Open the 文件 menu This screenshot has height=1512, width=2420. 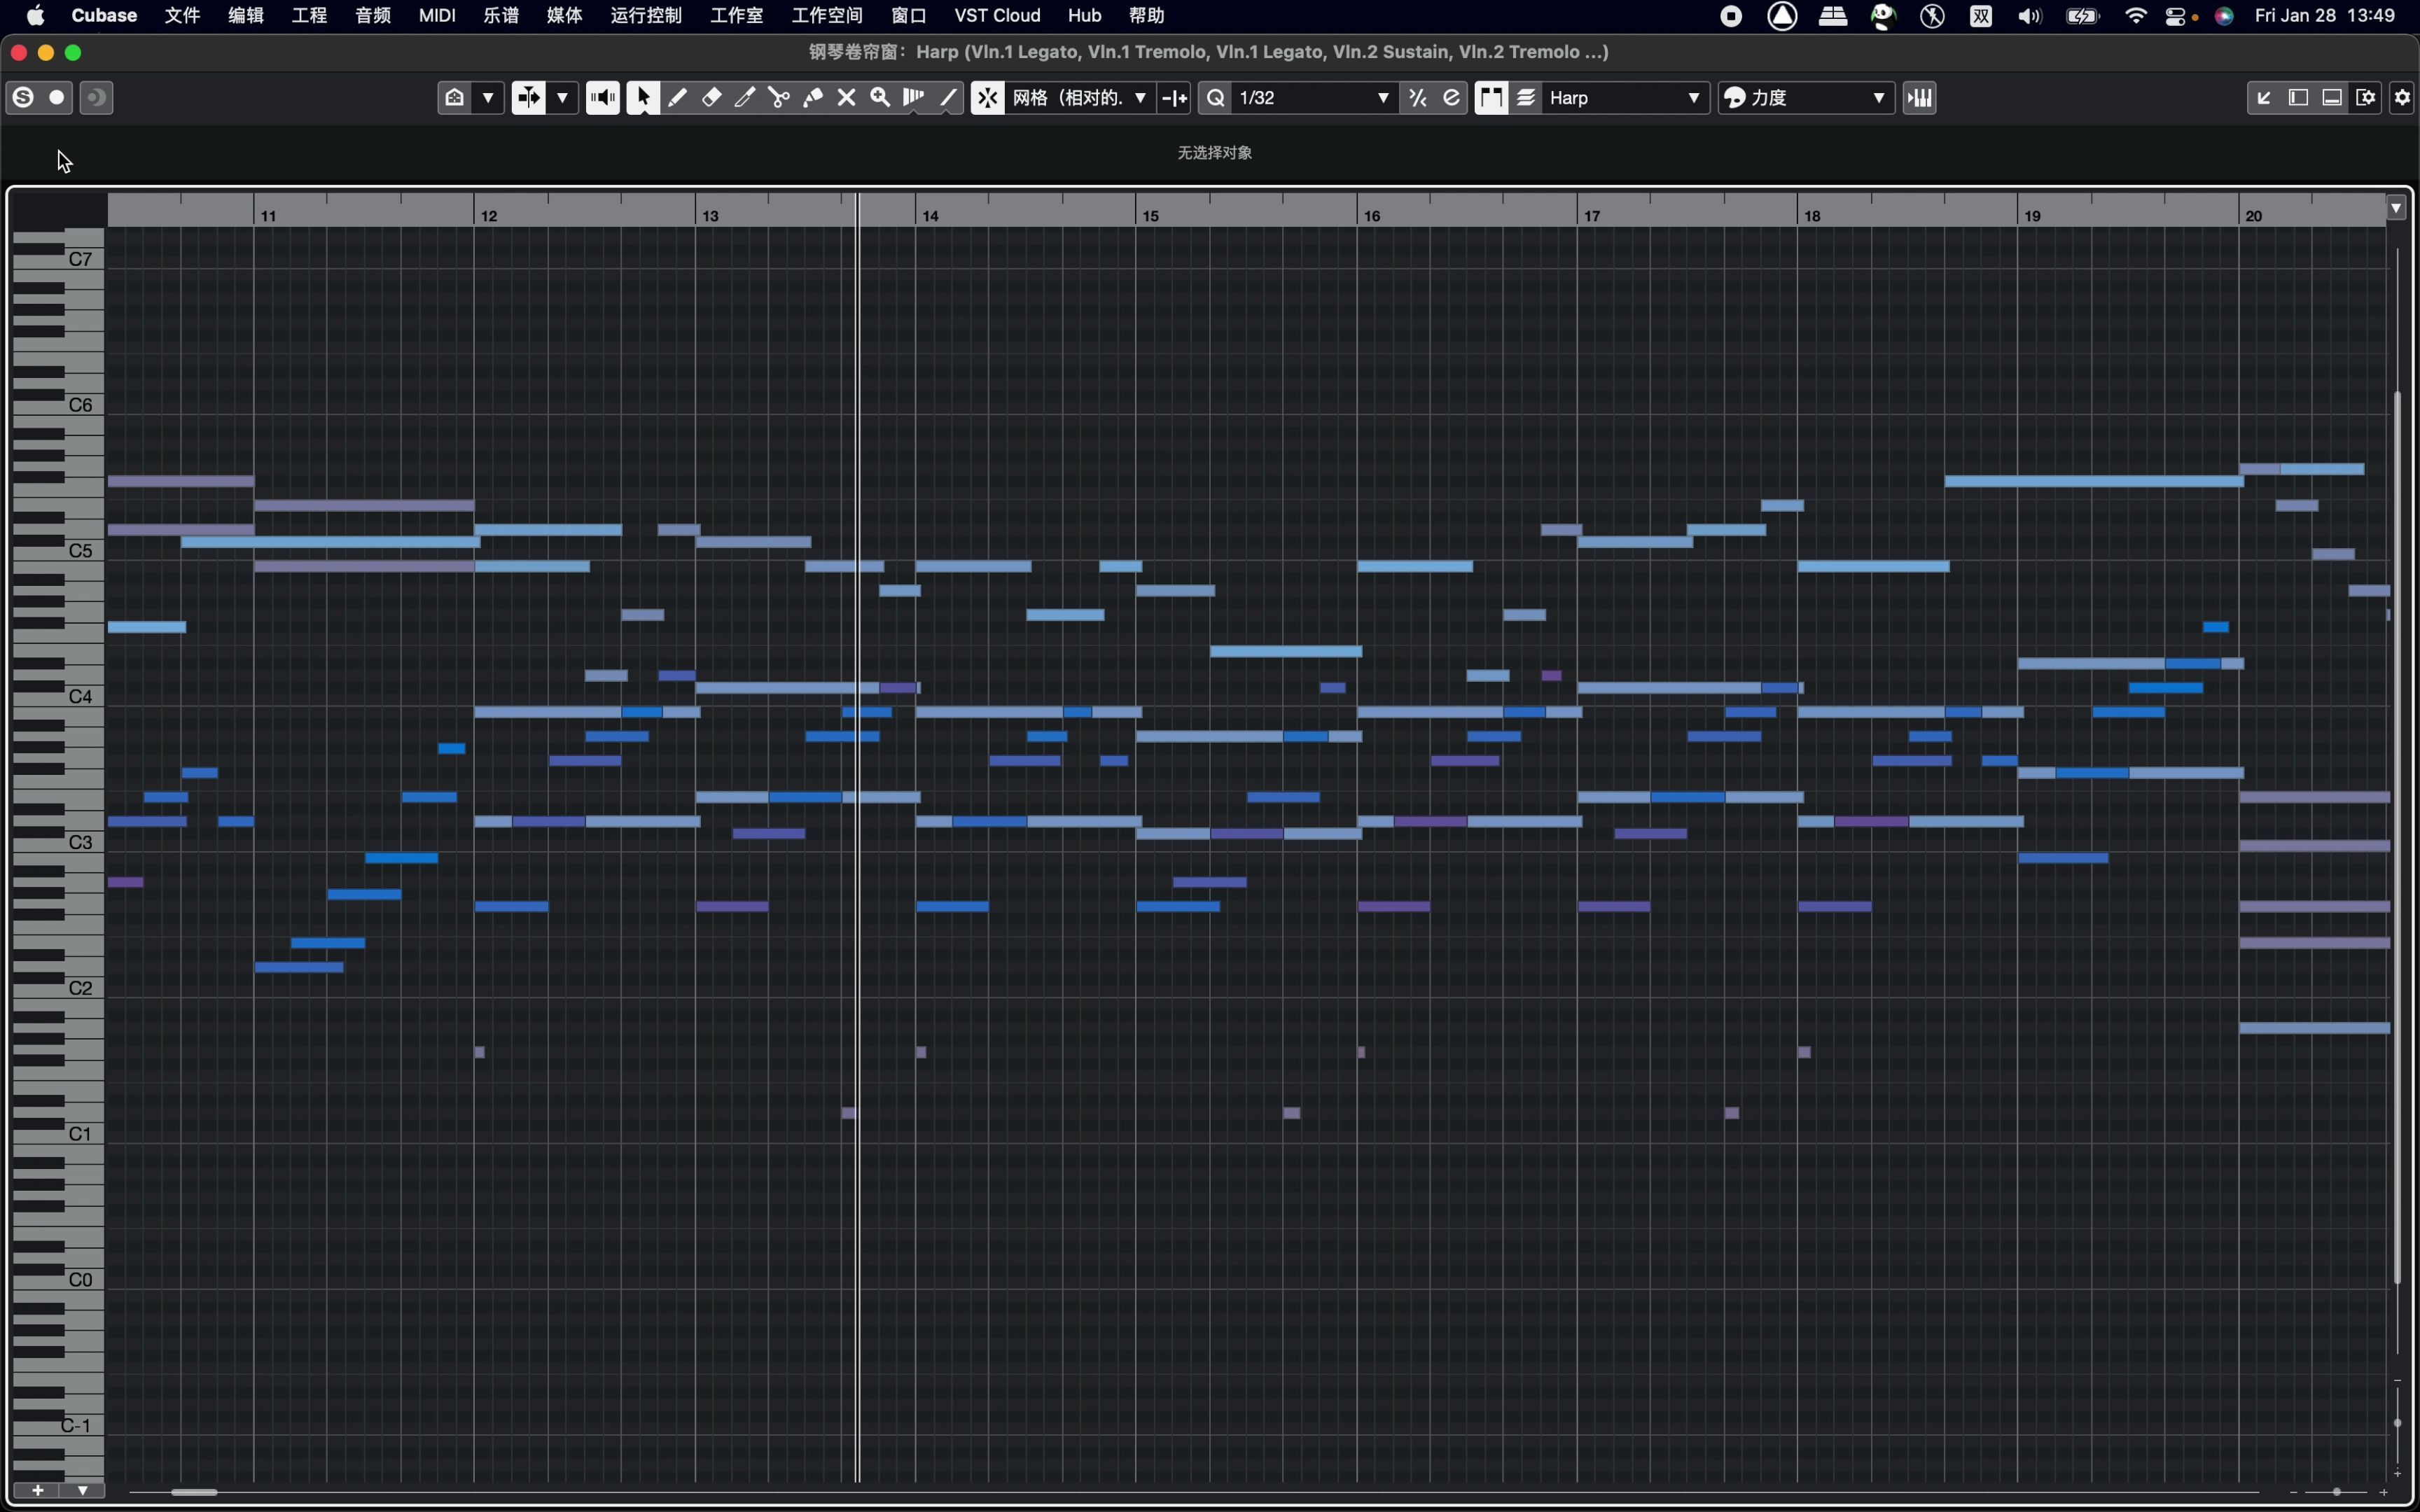(x=182, y=15)
